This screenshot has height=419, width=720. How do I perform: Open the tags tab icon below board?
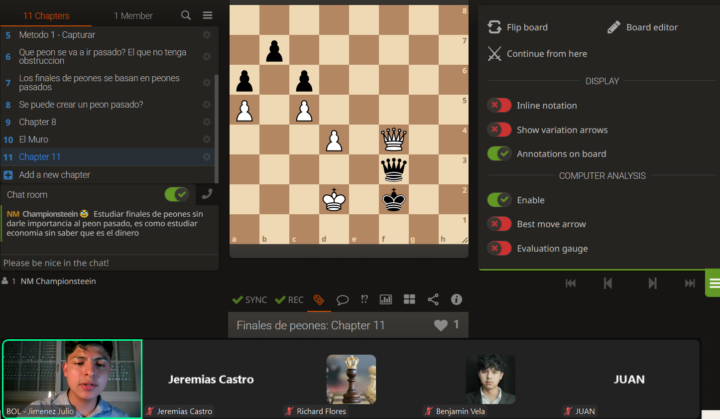[x=319, y=300]
